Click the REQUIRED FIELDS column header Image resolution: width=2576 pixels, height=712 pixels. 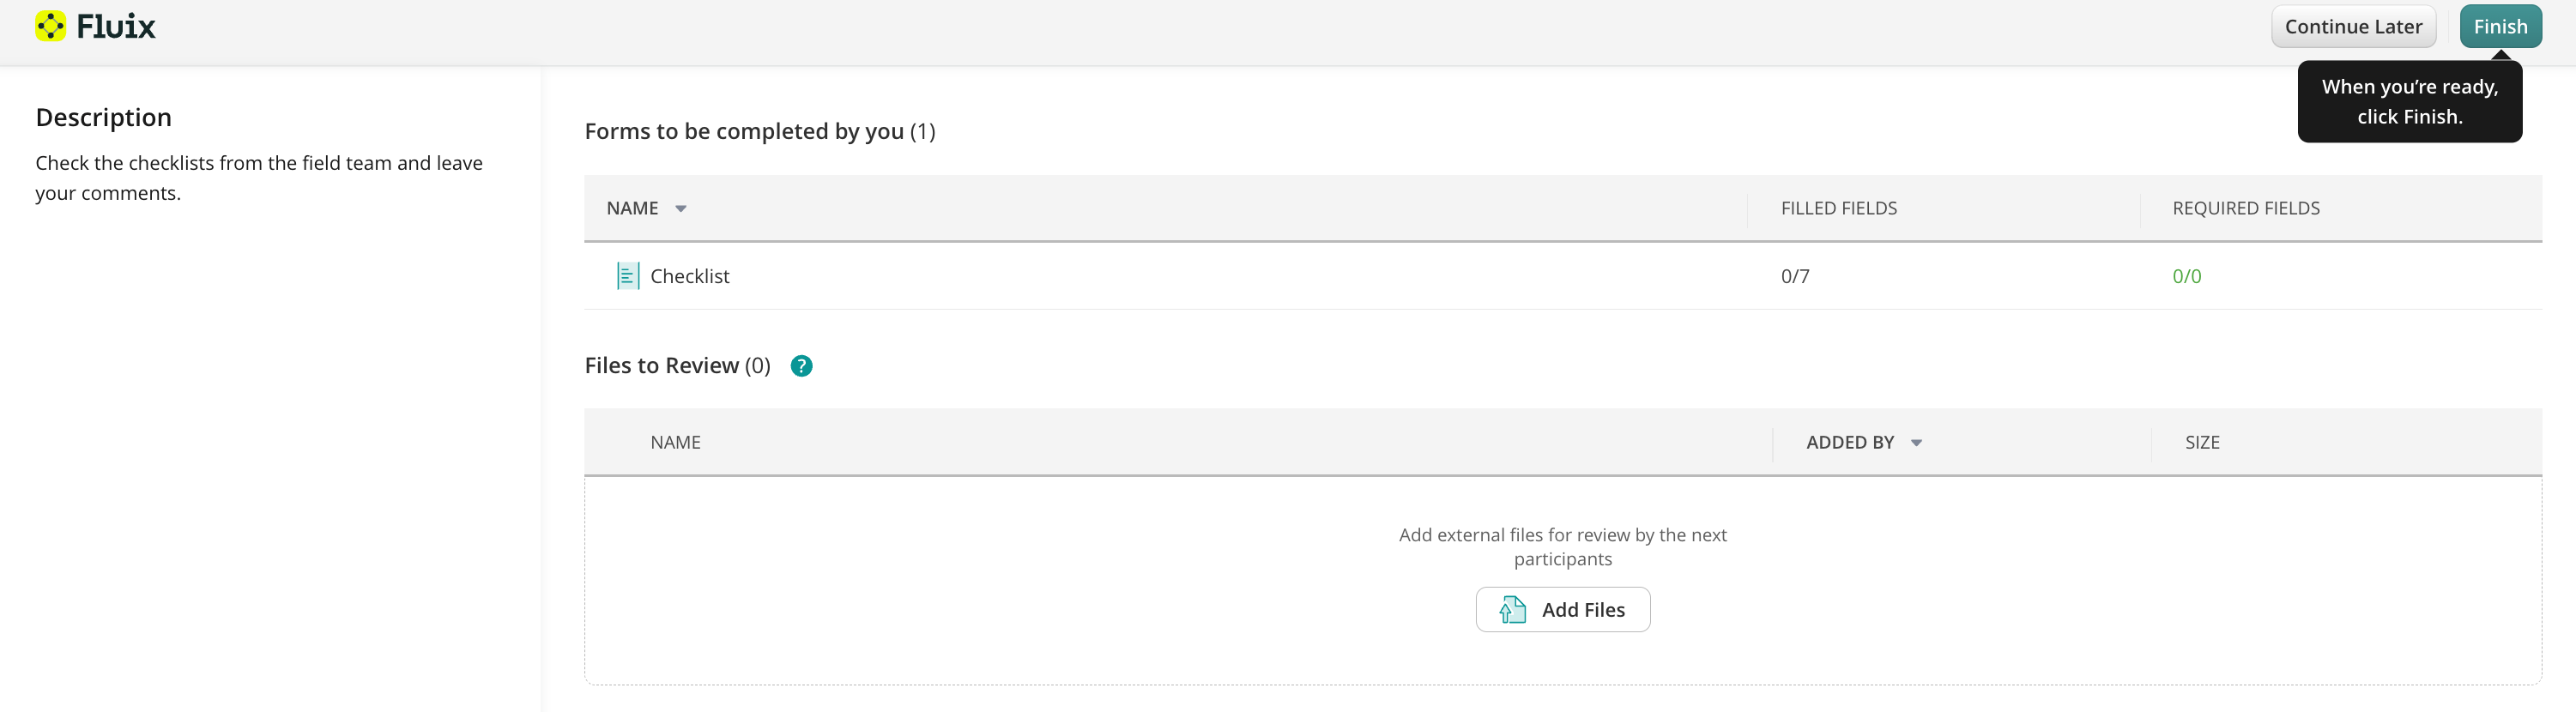point(2245,208)
